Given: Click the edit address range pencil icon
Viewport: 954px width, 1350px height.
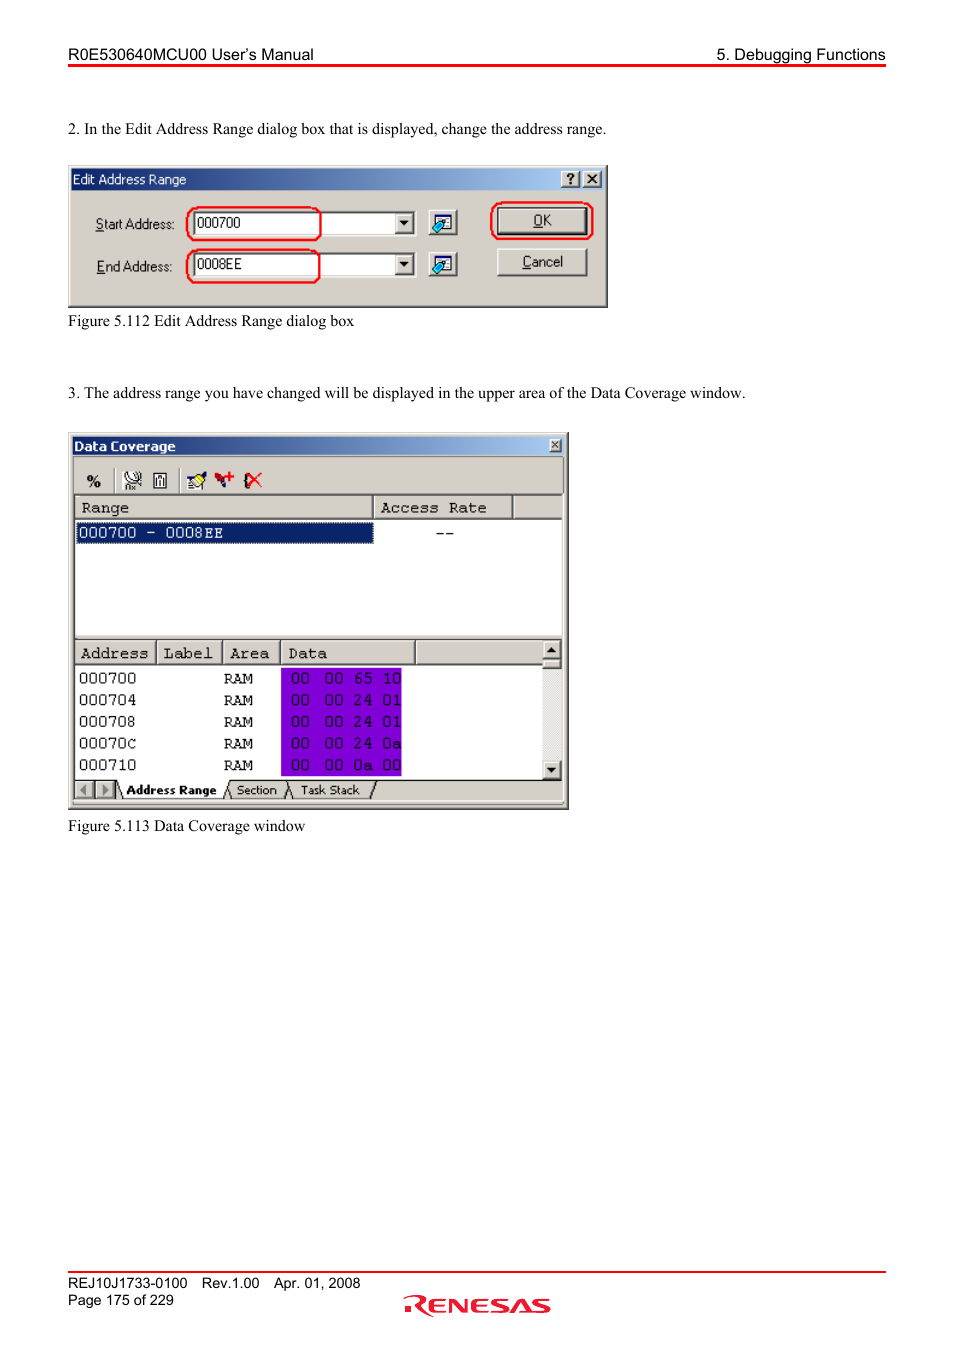Looking at the screenshot, I should [196, 481].
